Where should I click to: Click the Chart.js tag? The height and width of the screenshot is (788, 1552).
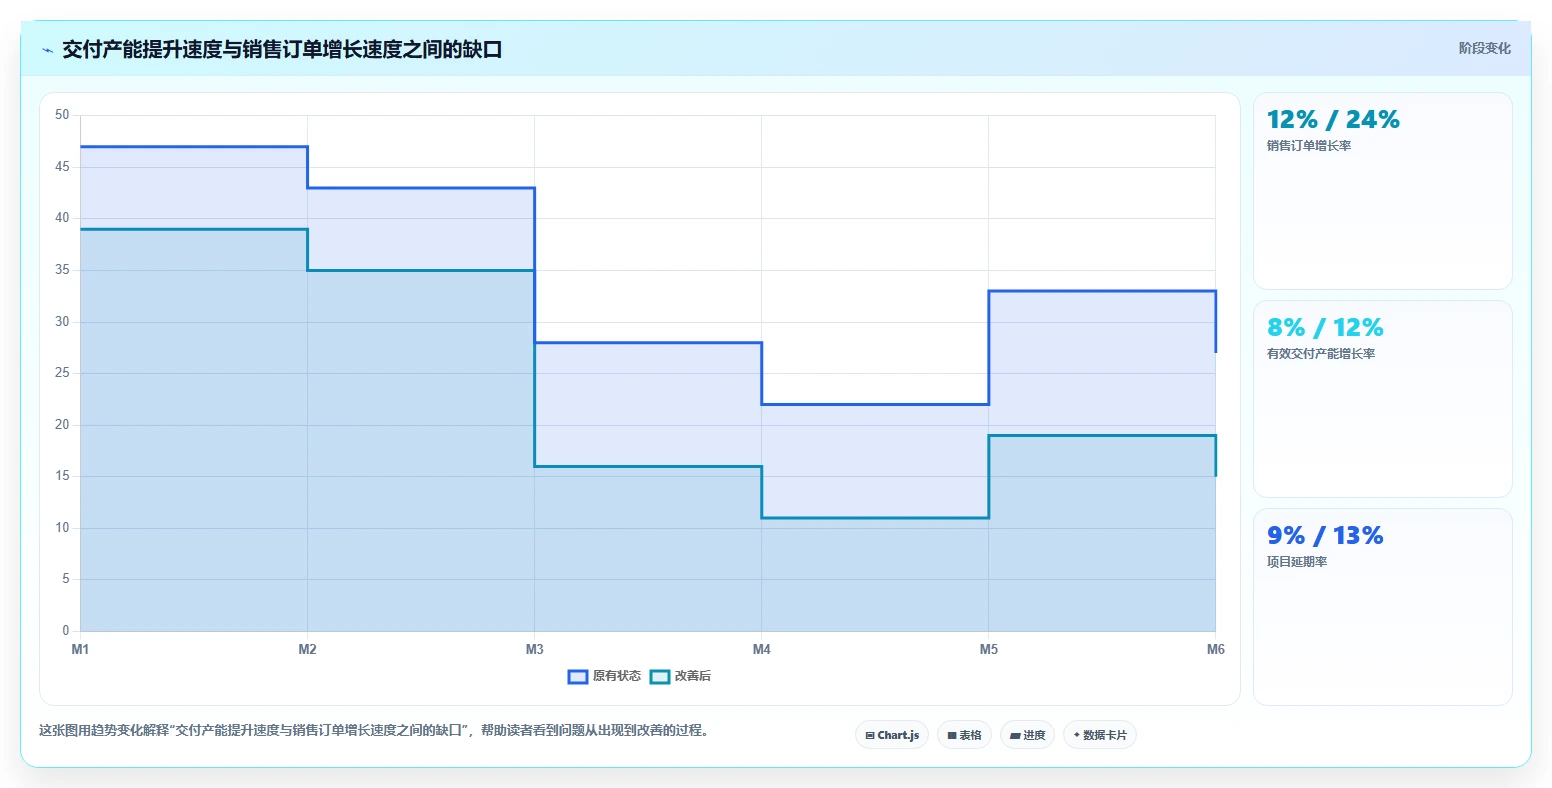892,735
